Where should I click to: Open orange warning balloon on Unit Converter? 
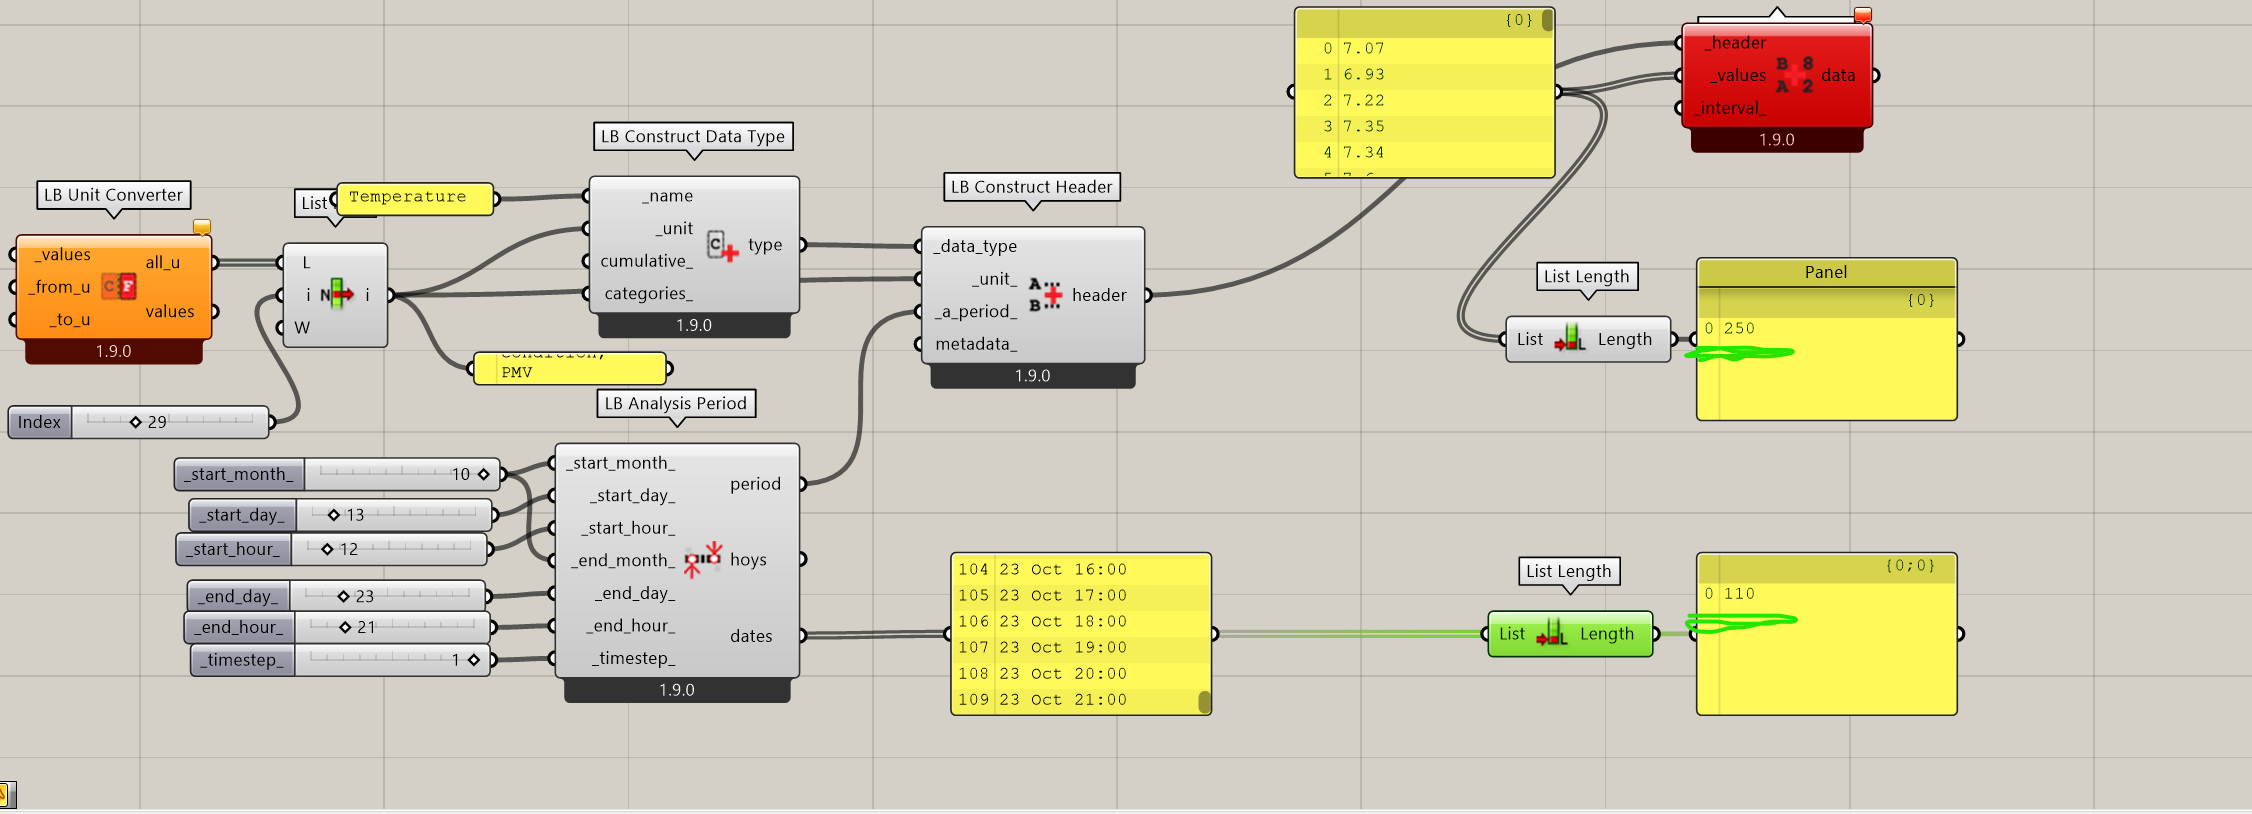pyautogui.click(x=202, y=227)
